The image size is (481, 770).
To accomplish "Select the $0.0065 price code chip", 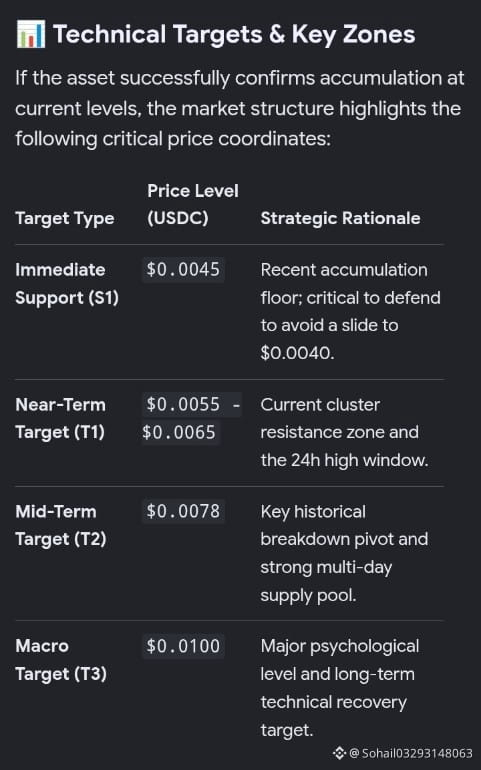I will tap(180, 433).
